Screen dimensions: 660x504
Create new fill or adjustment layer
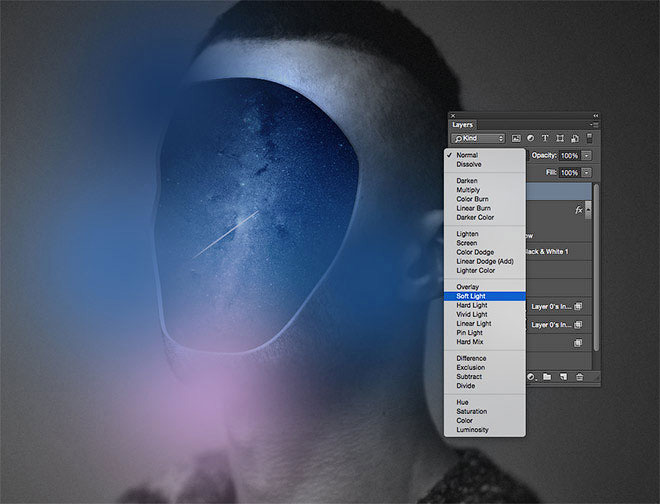coord(531,377)
